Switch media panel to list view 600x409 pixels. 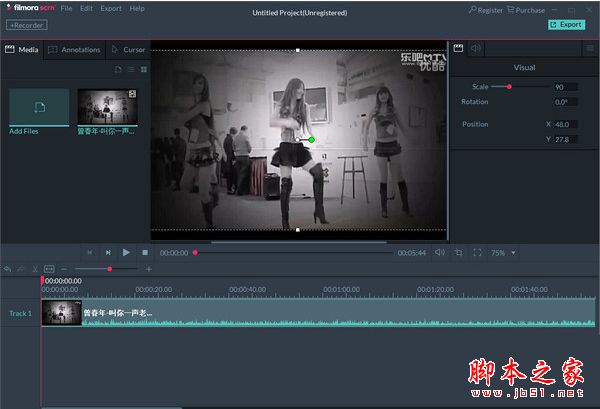[131, 69]
